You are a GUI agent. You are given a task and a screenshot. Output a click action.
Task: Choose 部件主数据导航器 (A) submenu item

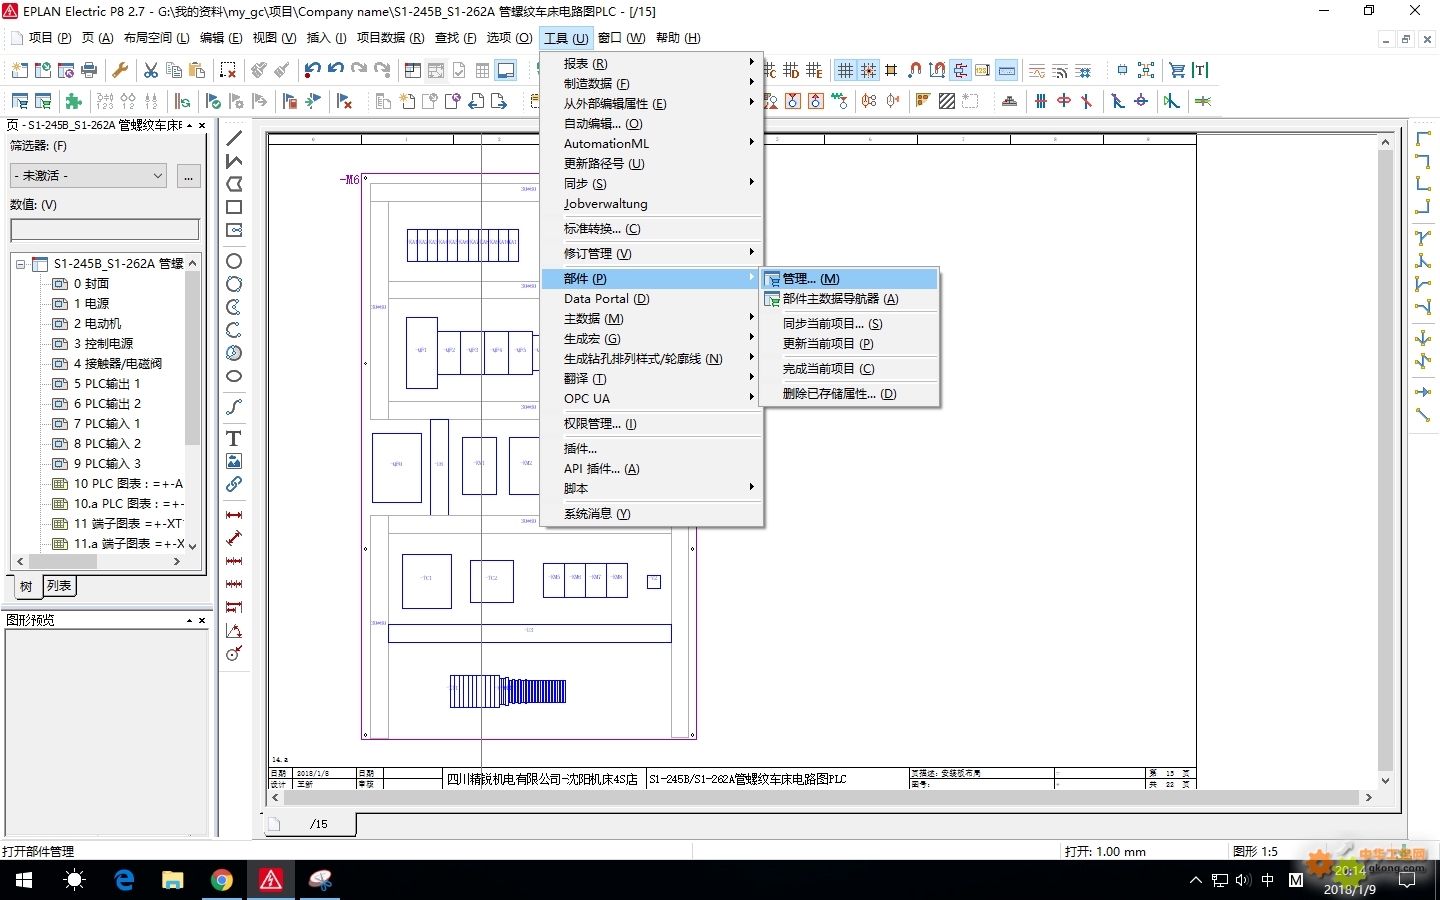(x=849, y=298)
